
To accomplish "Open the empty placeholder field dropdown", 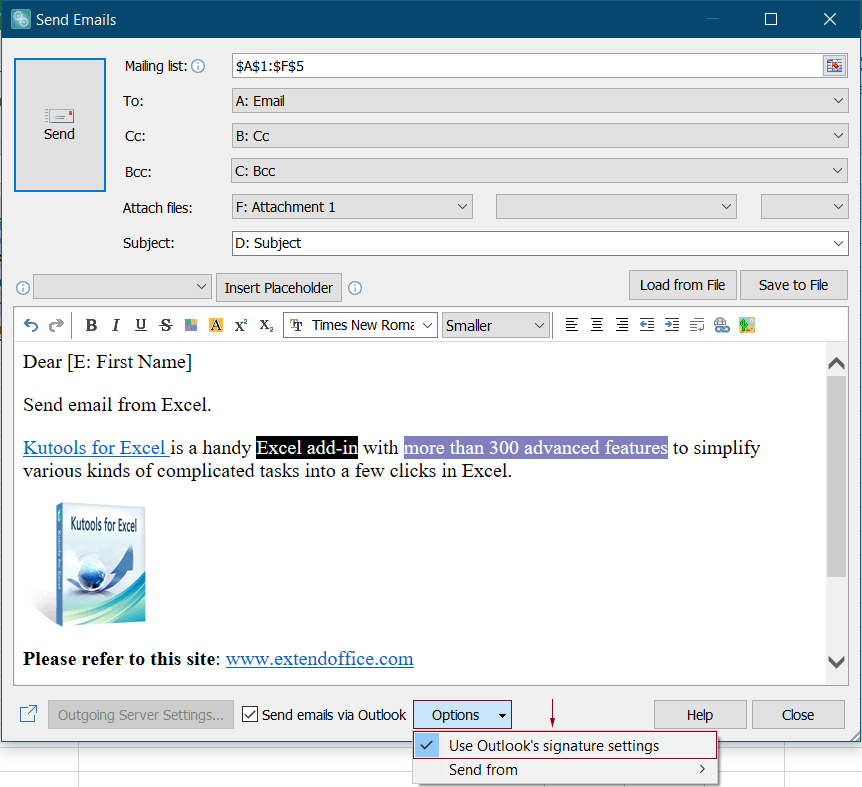I will pyautogui.click(x=123, y=287).
